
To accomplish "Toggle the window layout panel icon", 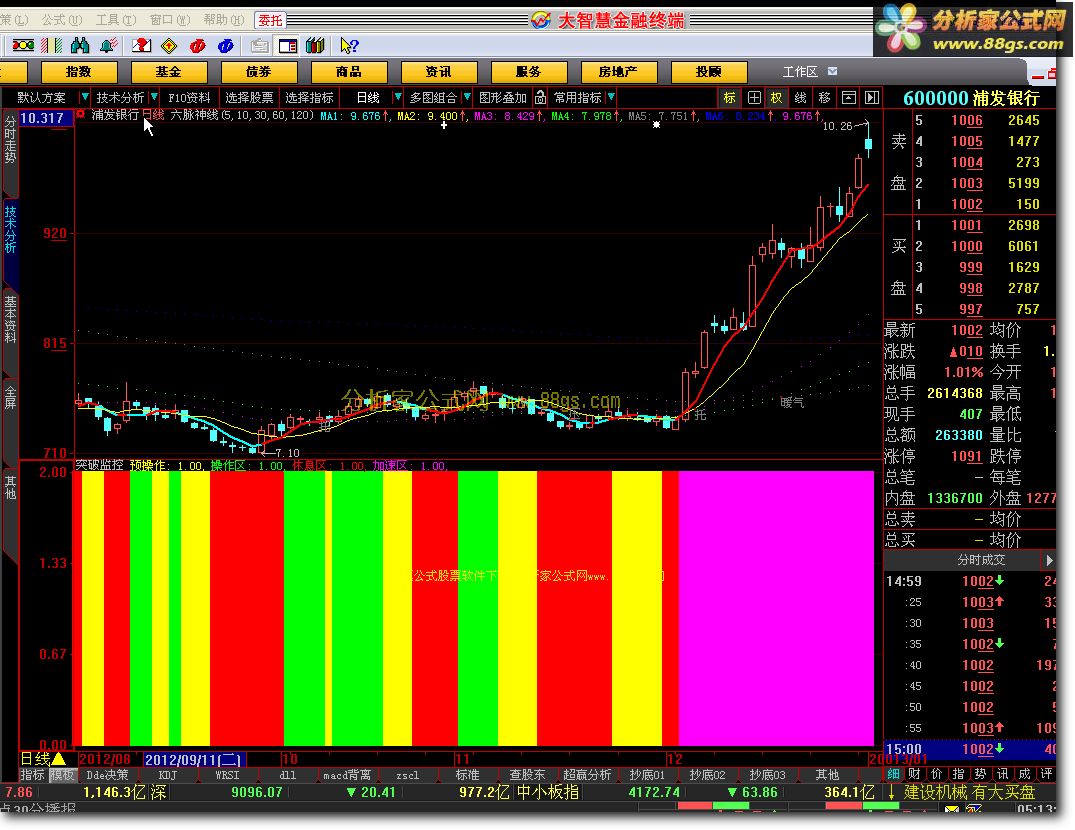I will pyautogui.click(x=287, y=46).
